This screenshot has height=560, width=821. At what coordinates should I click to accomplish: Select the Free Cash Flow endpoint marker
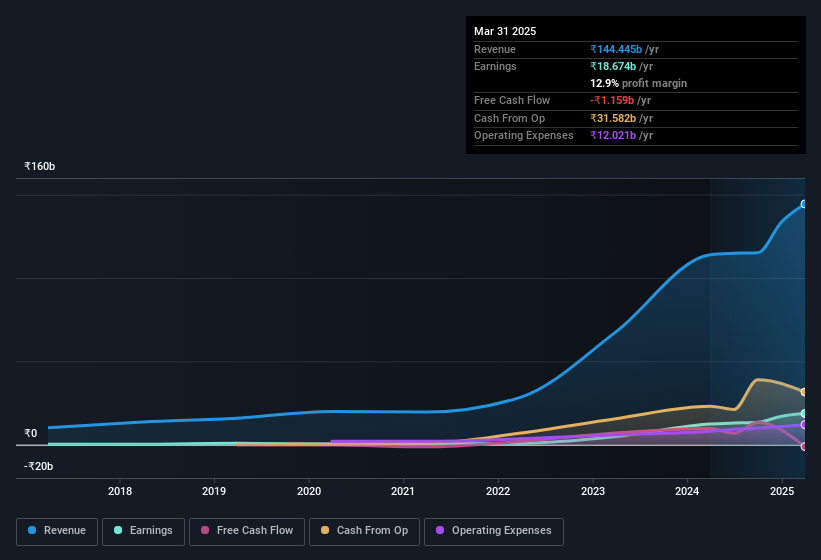(x=804, y=446)
